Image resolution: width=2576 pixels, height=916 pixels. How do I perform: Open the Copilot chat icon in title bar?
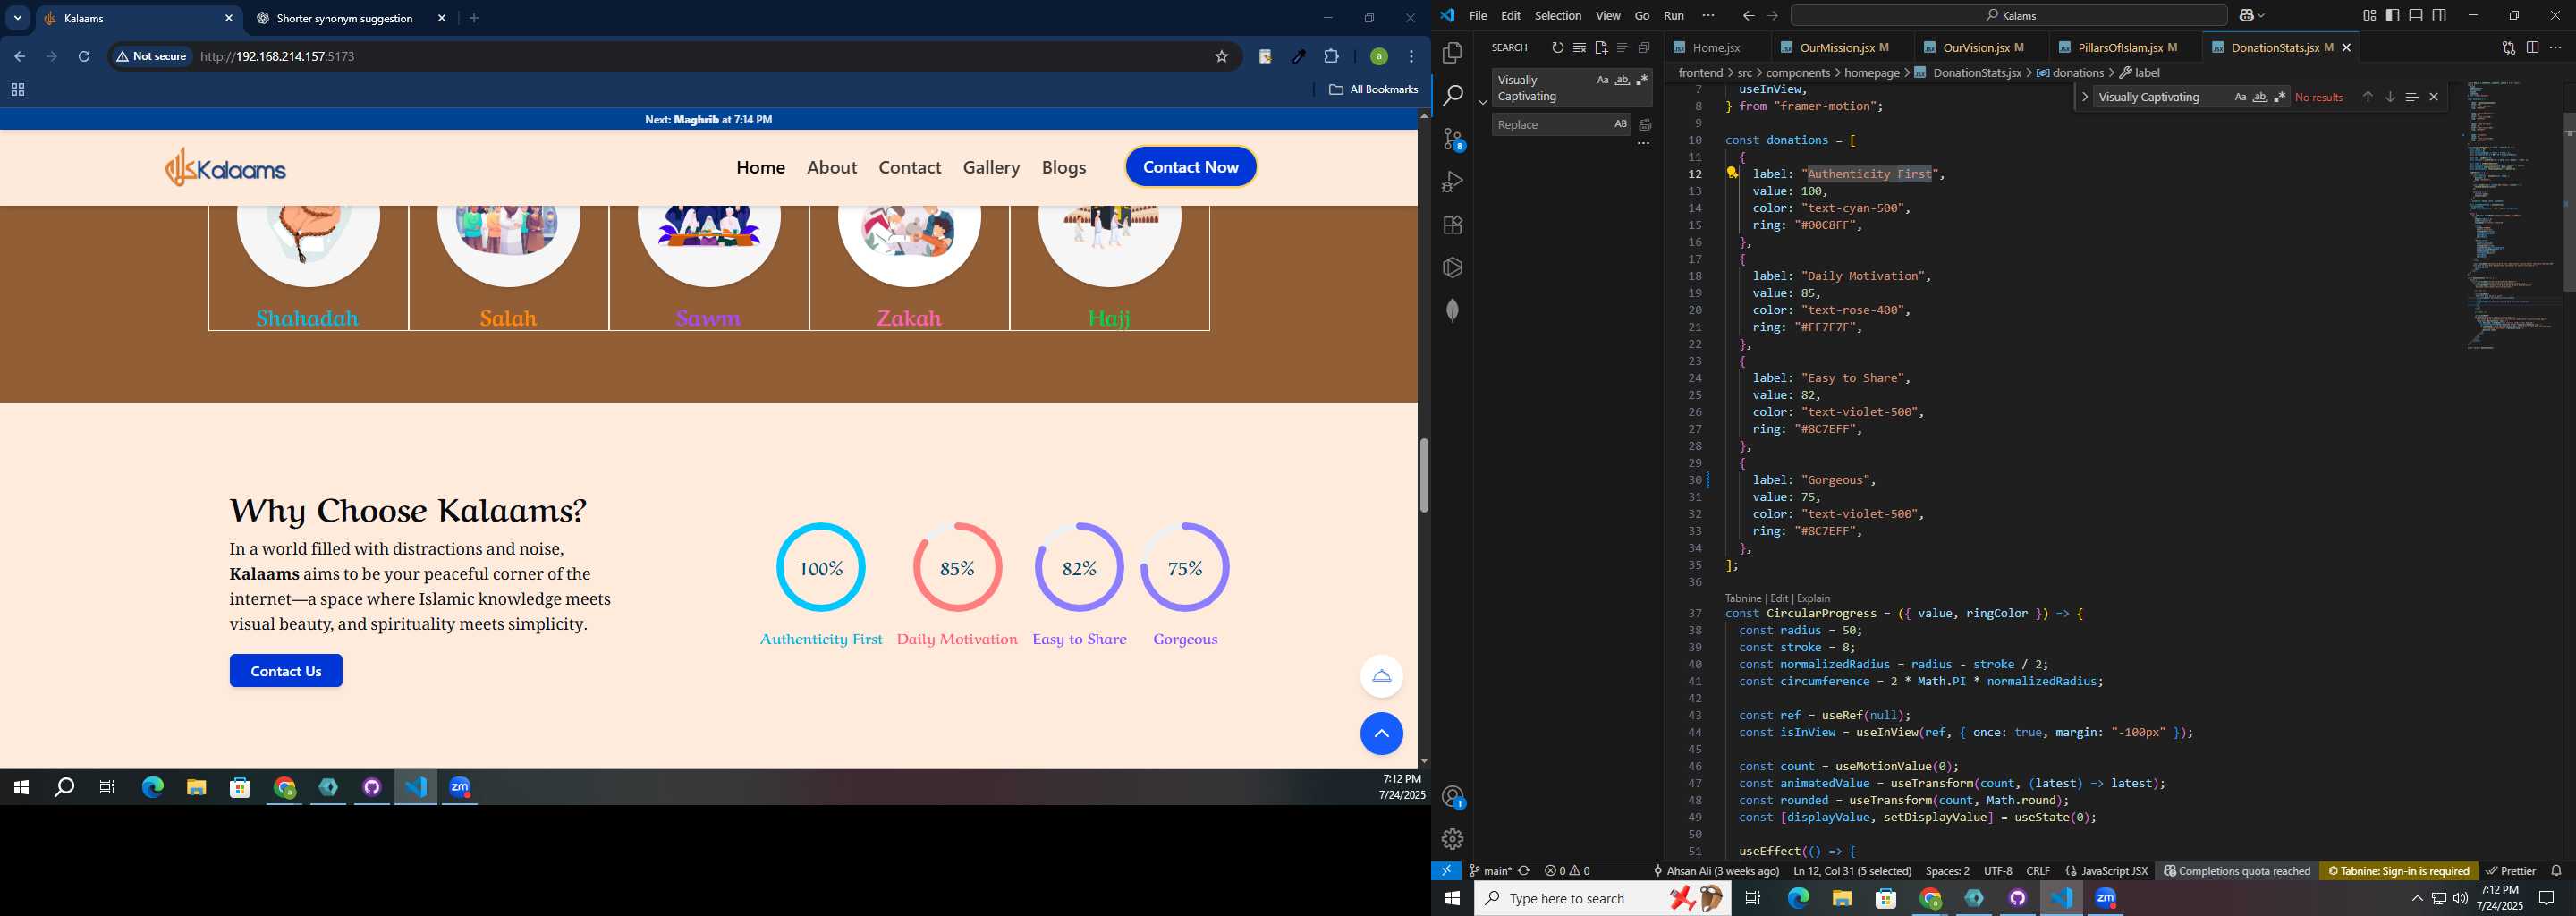(x=2247, y=16)
